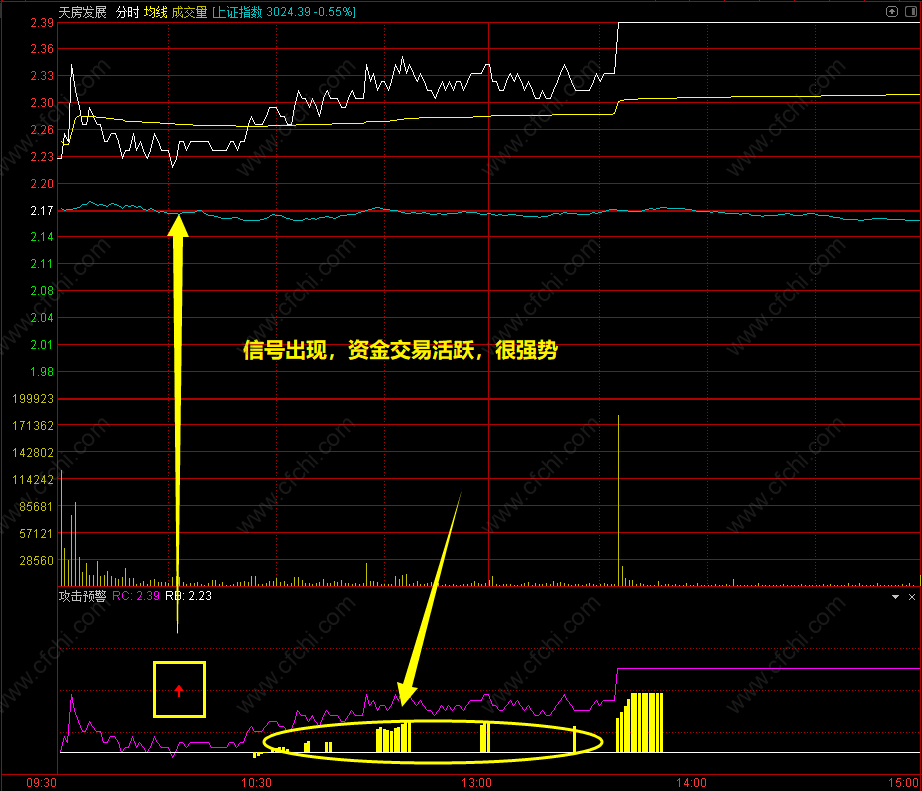This screenshot has width=922, height=791.
Task: Click the 攻击预警 indicator name
Action: tap(83, 596)
